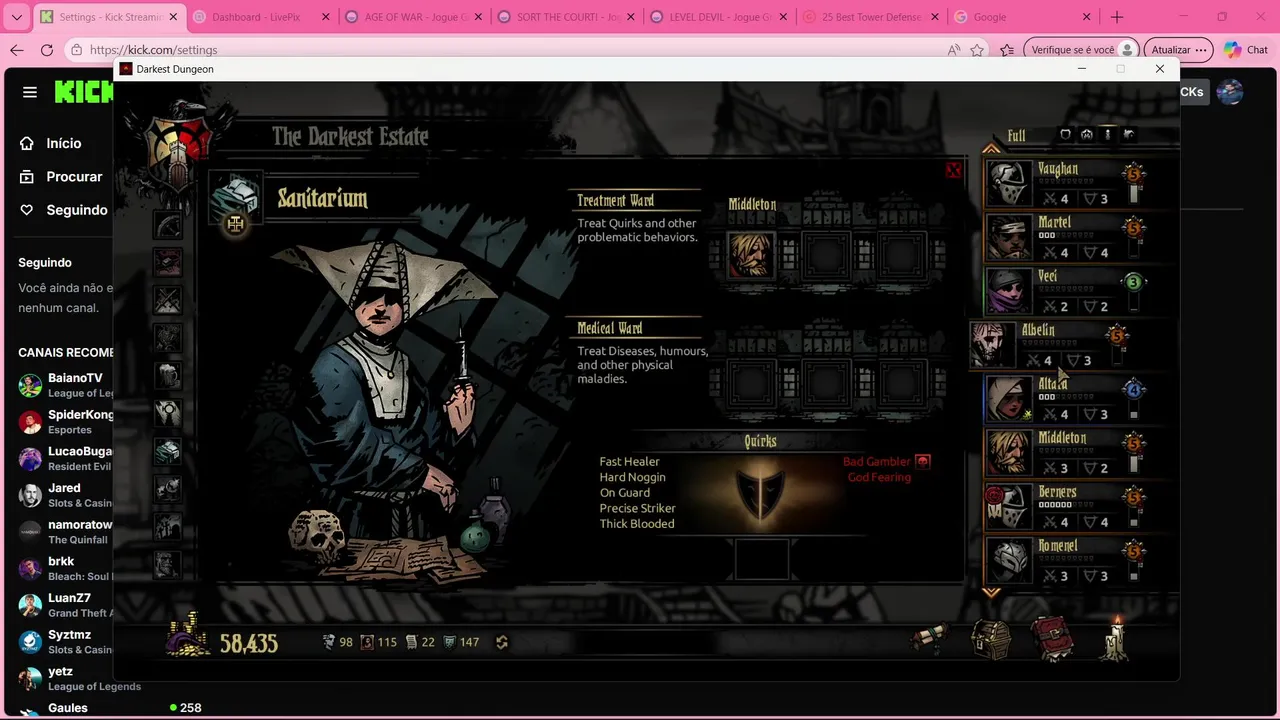Open the Tavern beer mug sidebar icon
Screen dimensions: 1280x720
(x=167, y=376)
